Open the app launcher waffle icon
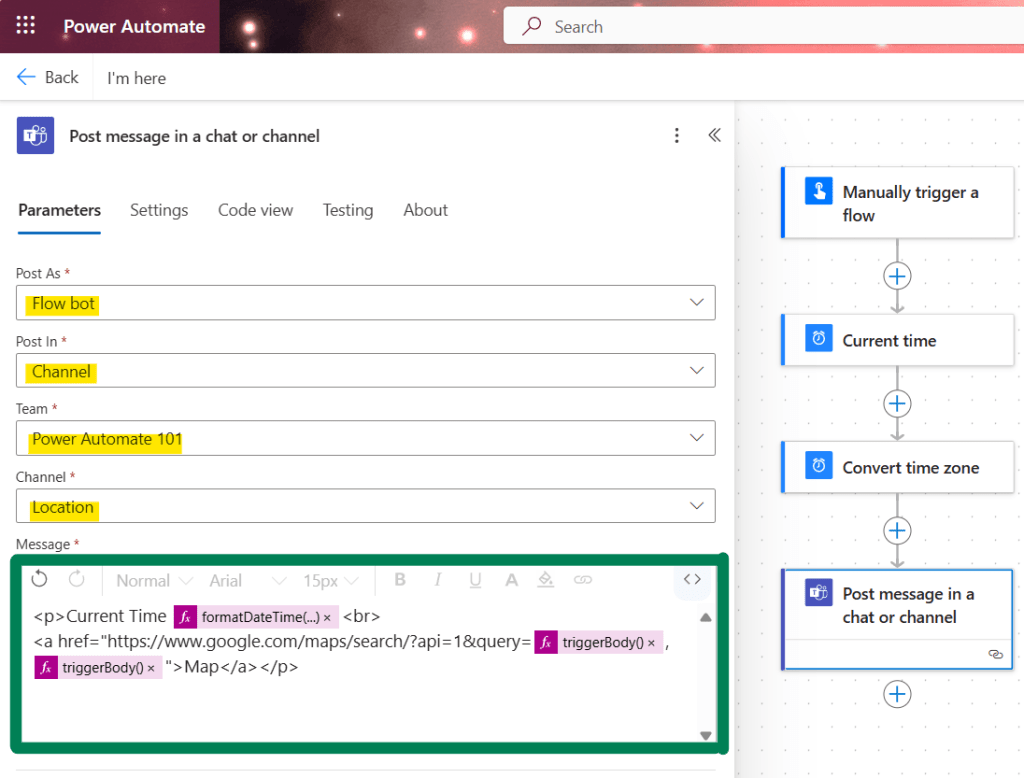The width and height of the screenshot is (1024, 778). tap(26, 26)
